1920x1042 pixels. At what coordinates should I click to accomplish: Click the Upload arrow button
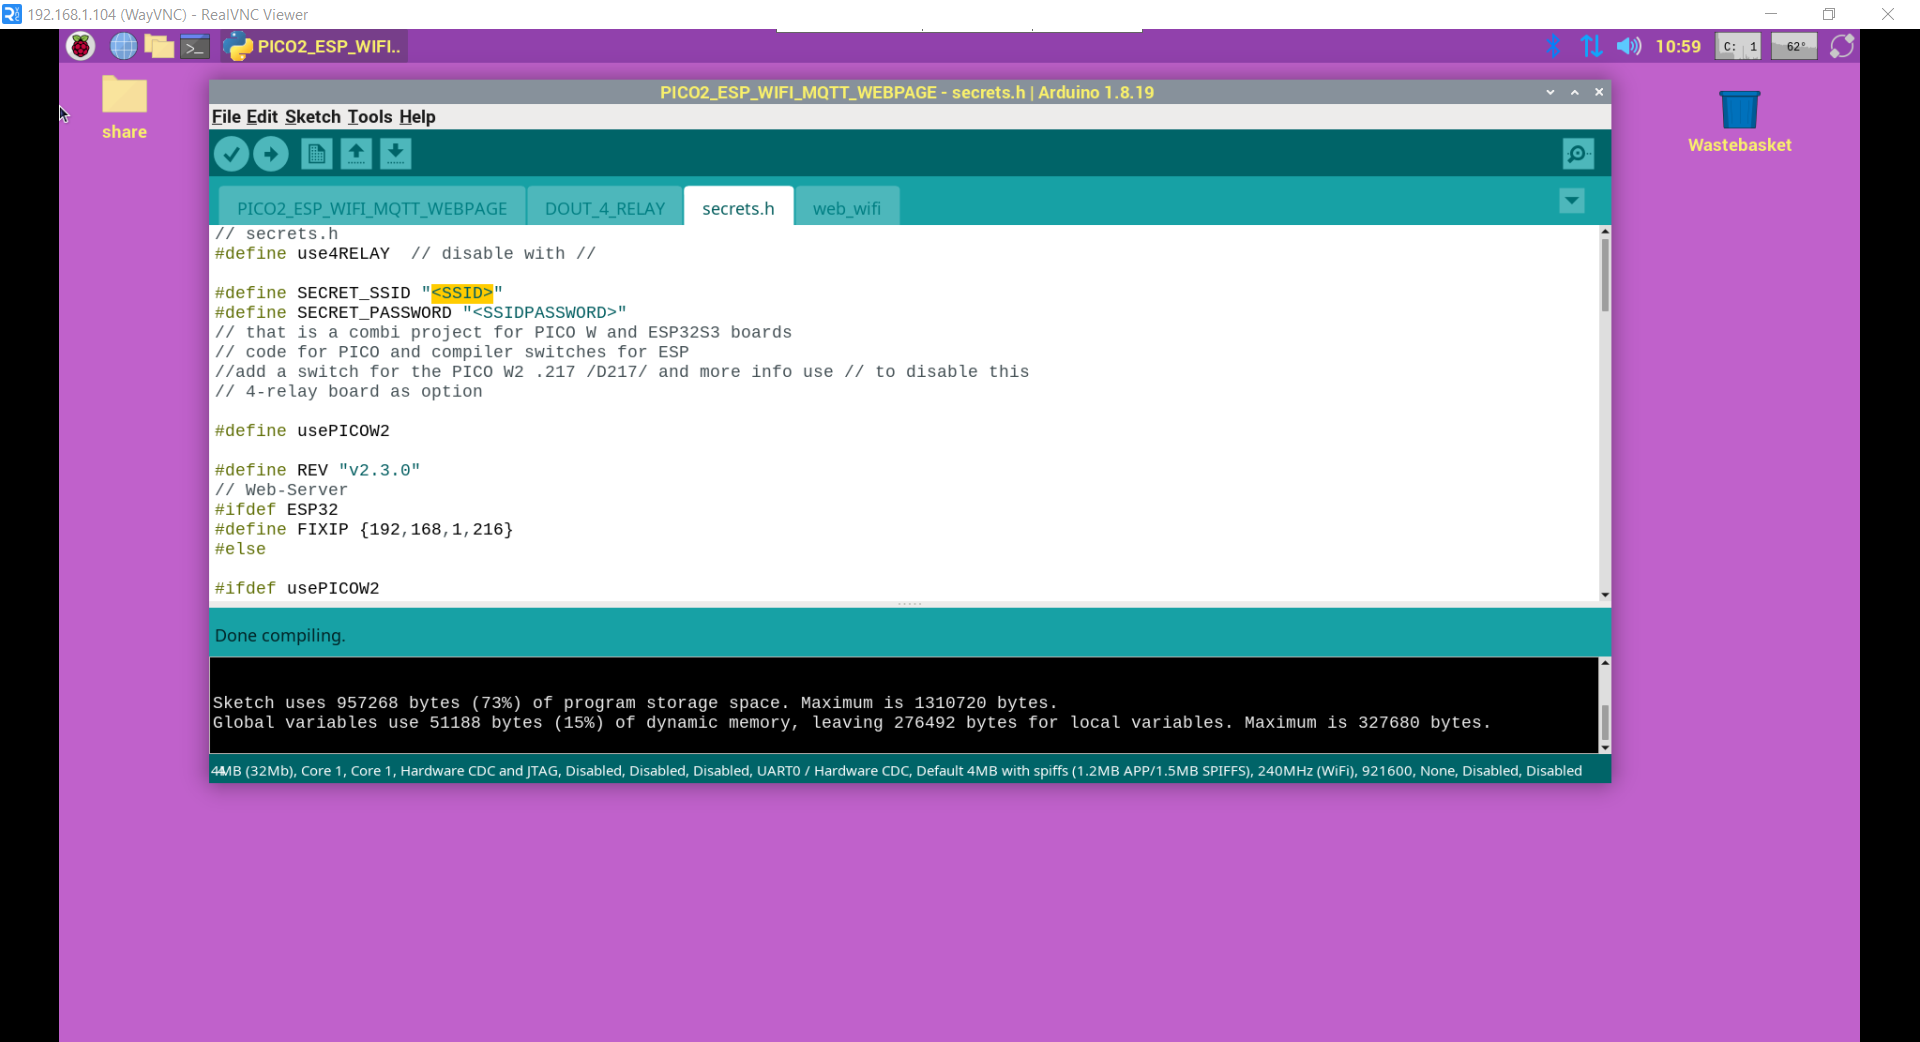(270, 154)
